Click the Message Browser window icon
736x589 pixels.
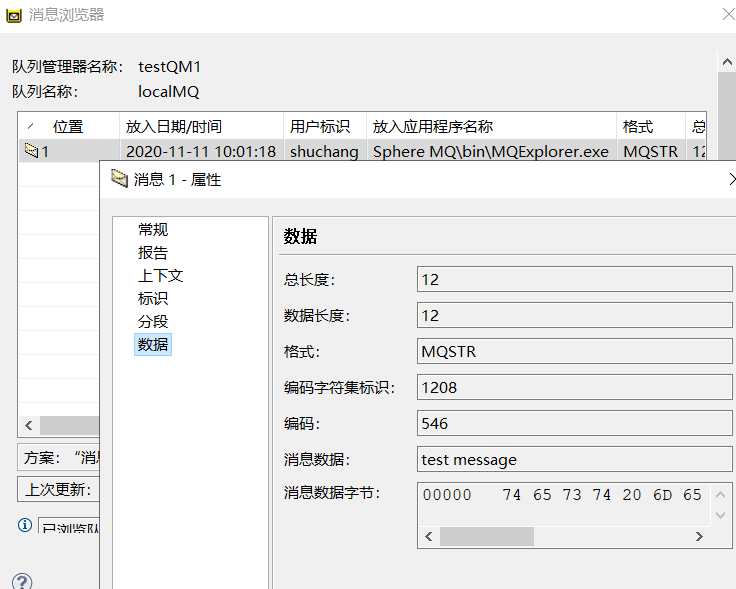tap(14, 15)
